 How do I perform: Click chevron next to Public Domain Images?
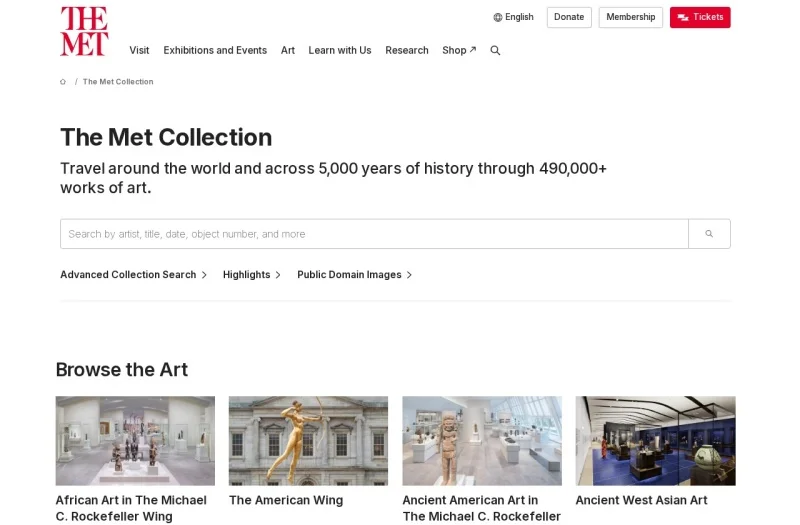coord(409,275)
